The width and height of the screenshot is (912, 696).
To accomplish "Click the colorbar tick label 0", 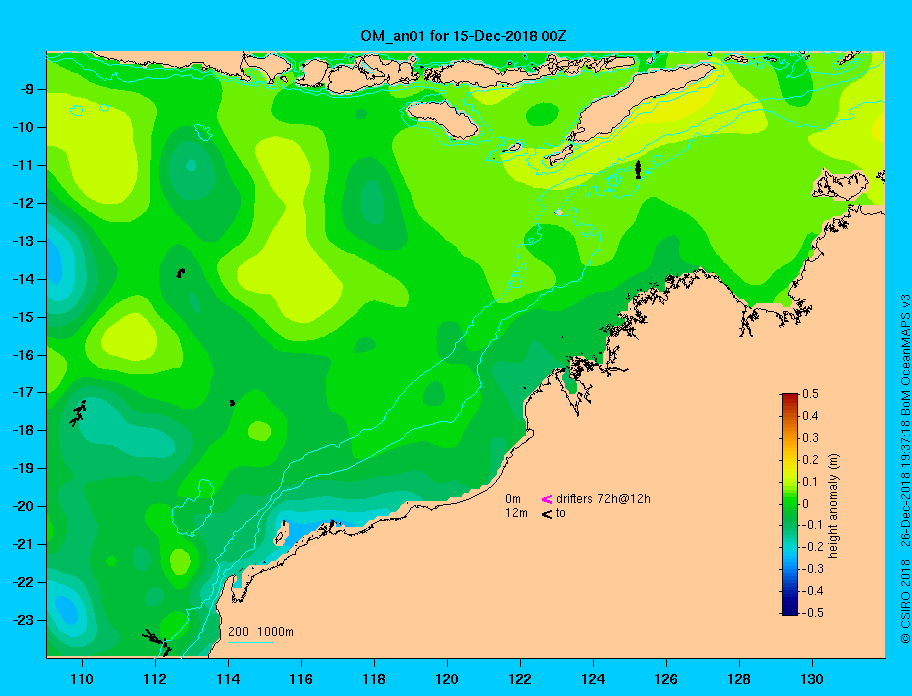I will [x=806, y=504].
